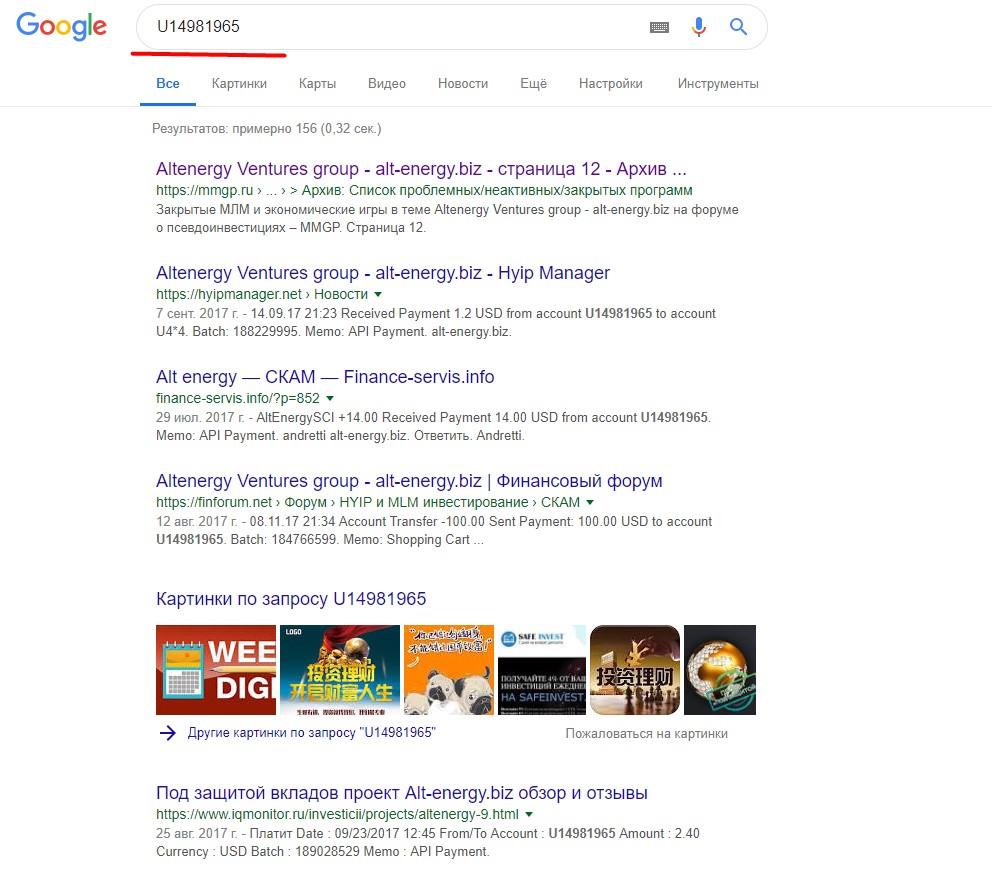Viewport: 992px width, 883px height.
Task: Click the arrow icon before 'Другие картинки'
Action: (168, 732)
